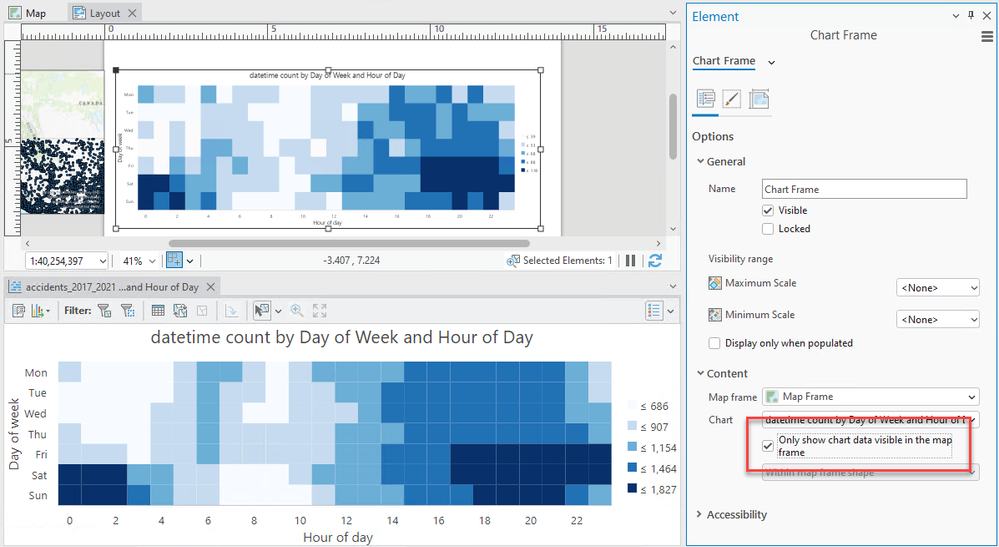Open the Minimum Scale dropdown
This screenshot has width=999, height=547.
click(x=938, y=319)
